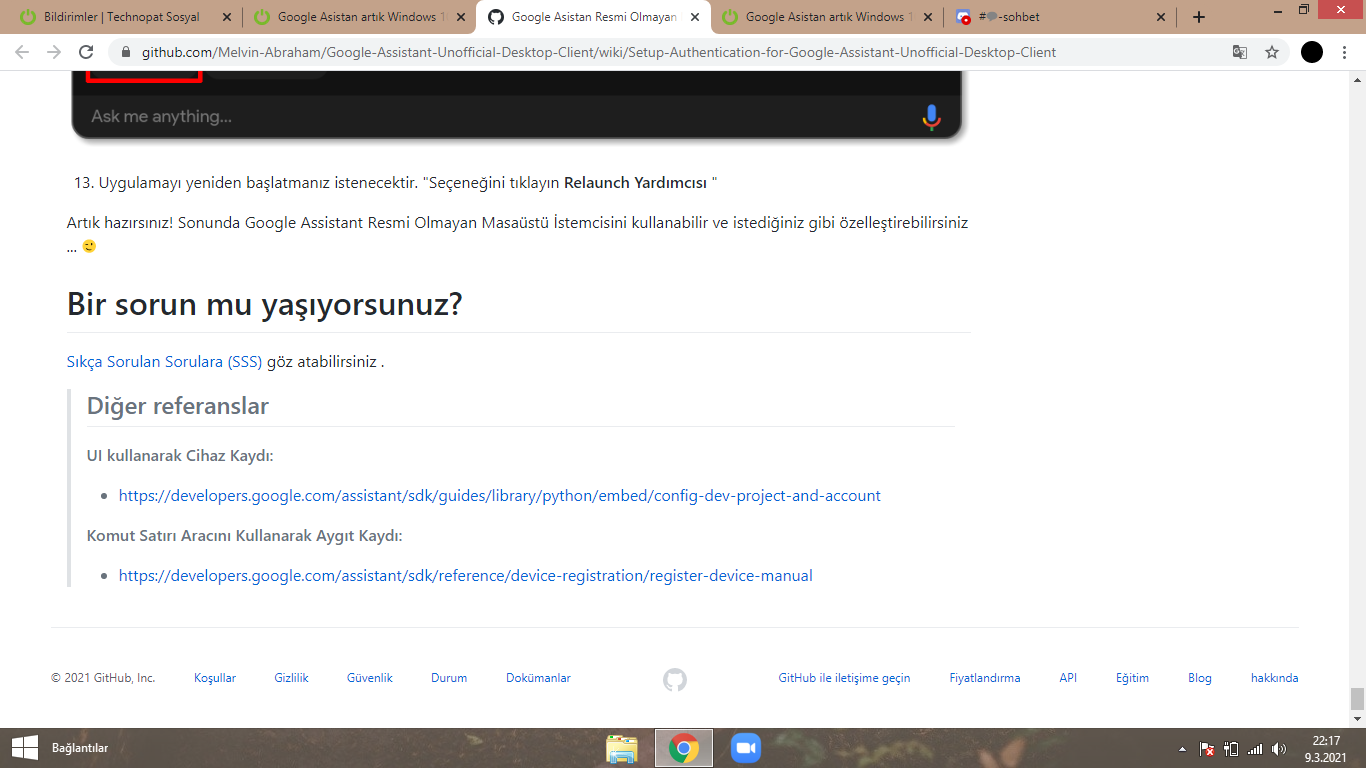The width and height of the screenshot is (1366, 768).
Task: Launch File Explorer from the taskbar
Action: pos(622,748)
